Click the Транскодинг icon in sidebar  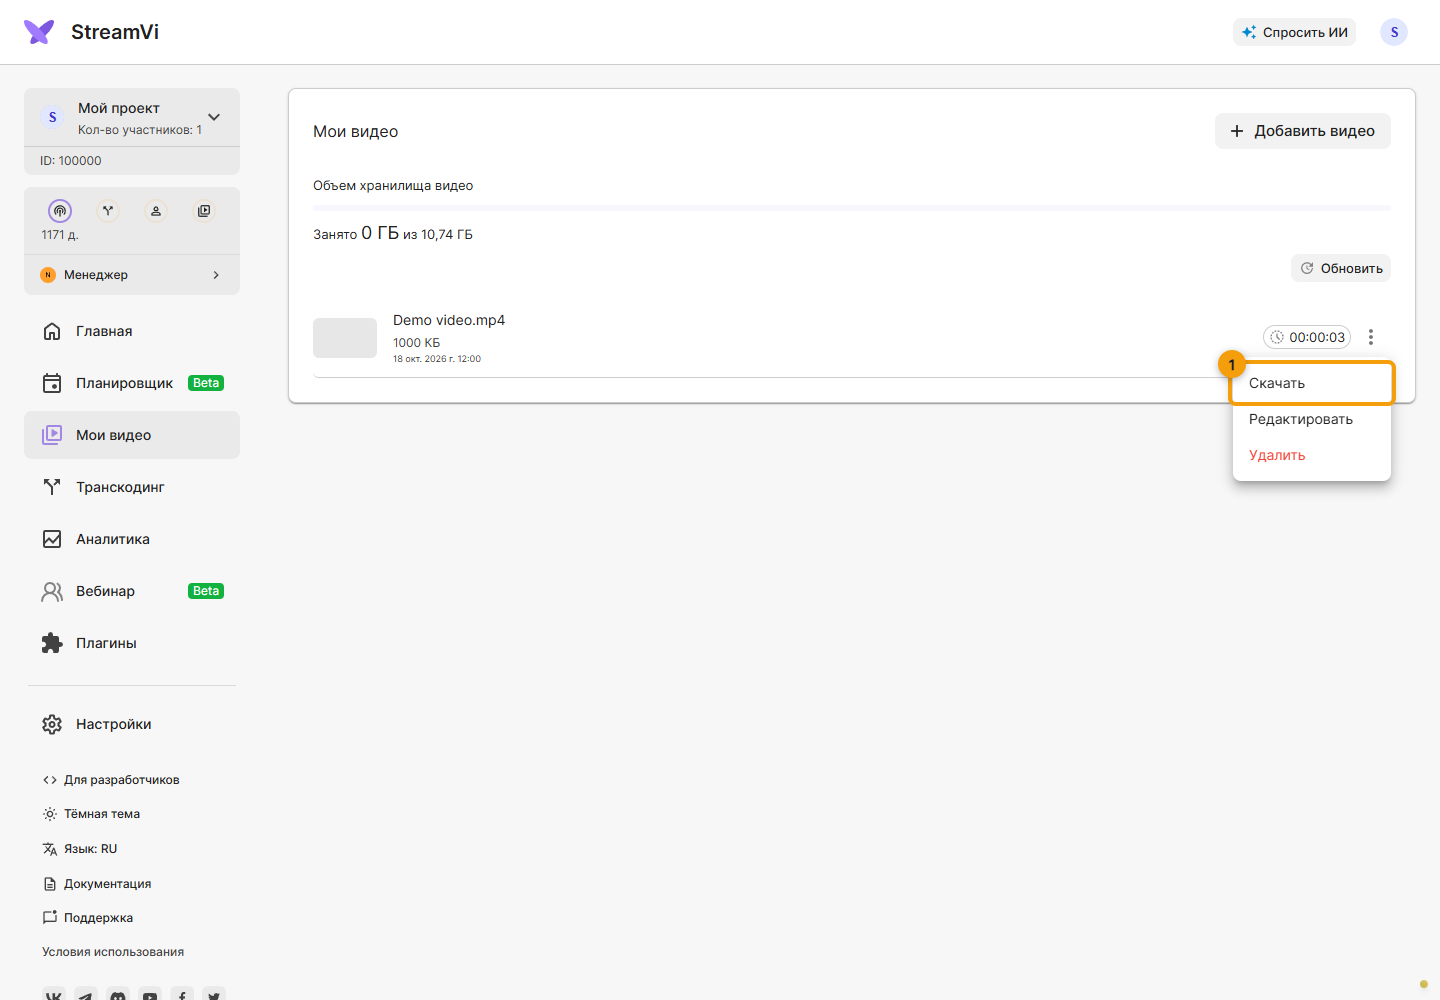[52, 487]
